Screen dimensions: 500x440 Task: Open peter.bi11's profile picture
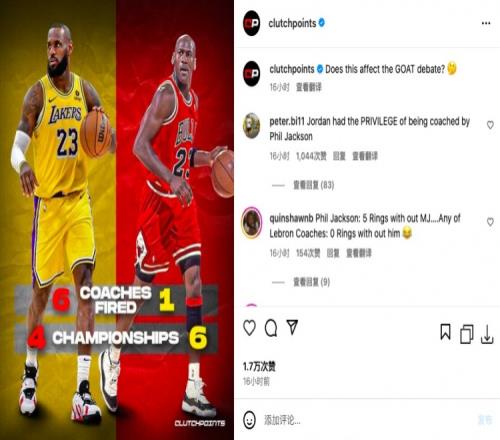click(252, 125)
